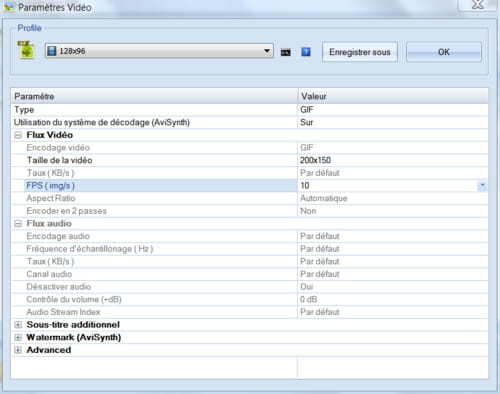This screenshot has height=394, width=500.
Task: Open the 128x96 profile dropdown
Action: [159, 51]
